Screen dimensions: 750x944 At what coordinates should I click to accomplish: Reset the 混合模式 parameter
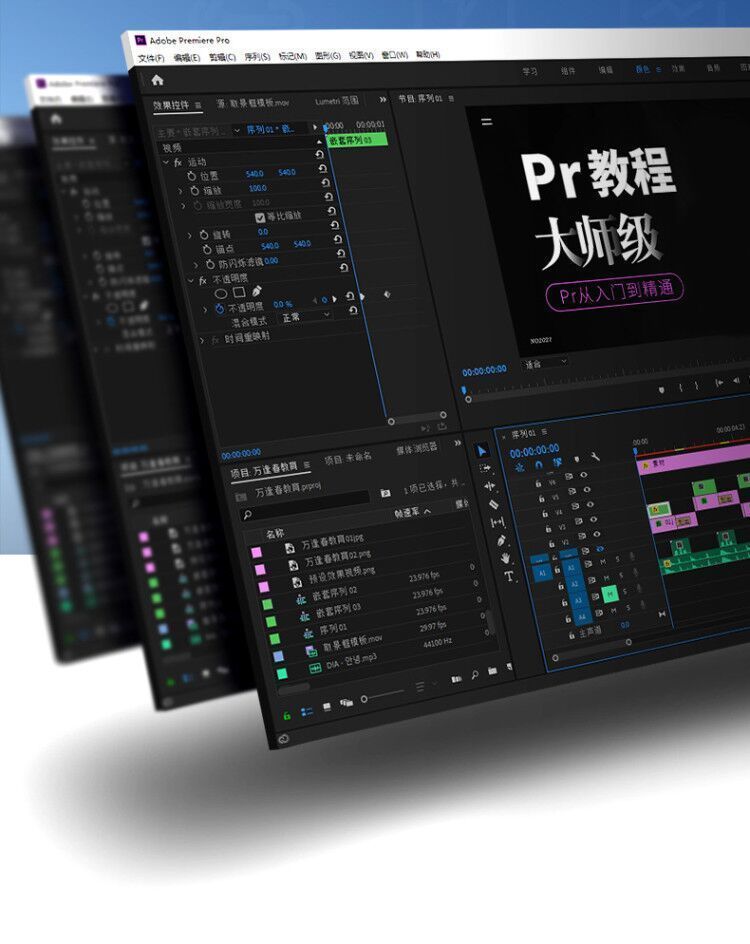coord(353,311)
